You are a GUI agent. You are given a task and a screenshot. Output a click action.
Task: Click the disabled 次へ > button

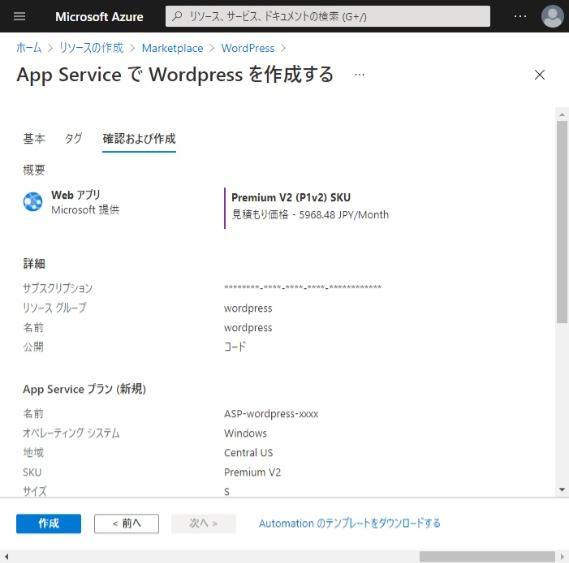tap(203, 523)
